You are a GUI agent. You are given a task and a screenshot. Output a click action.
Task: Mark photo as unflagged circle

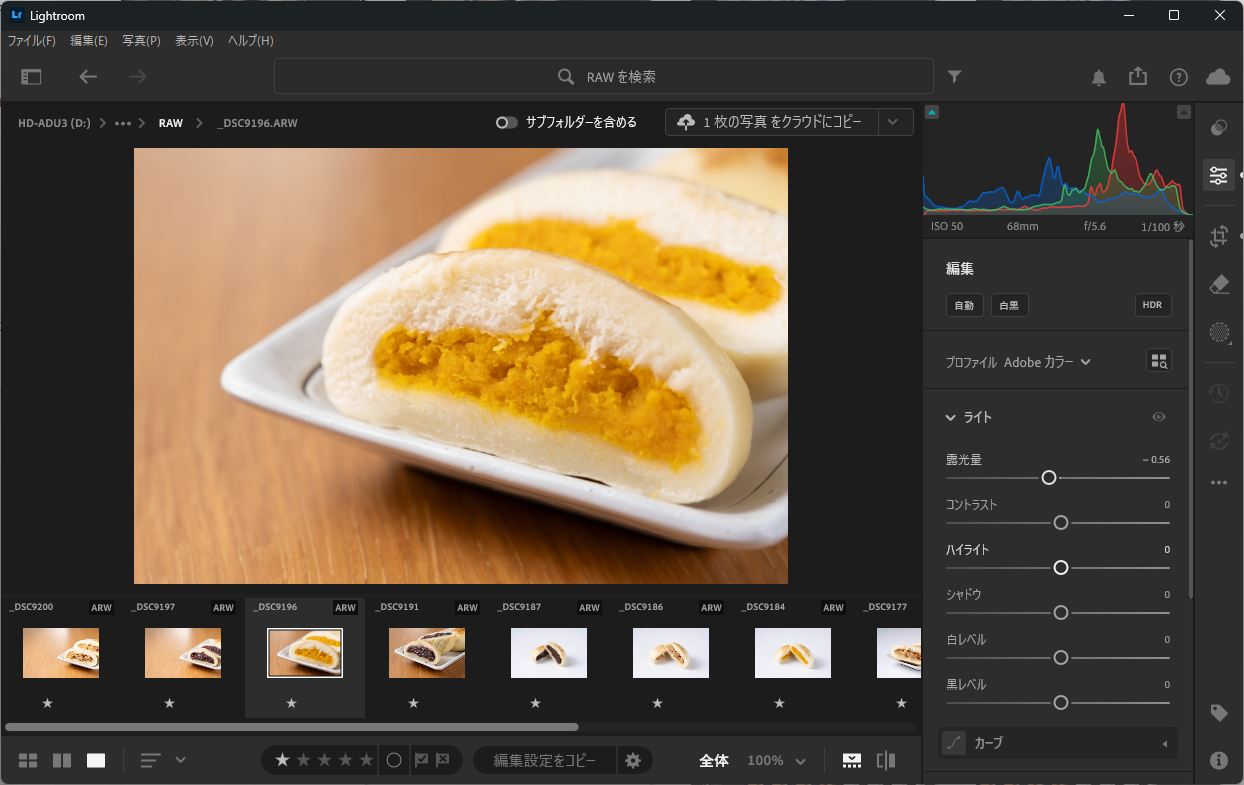tap(394, 760)
